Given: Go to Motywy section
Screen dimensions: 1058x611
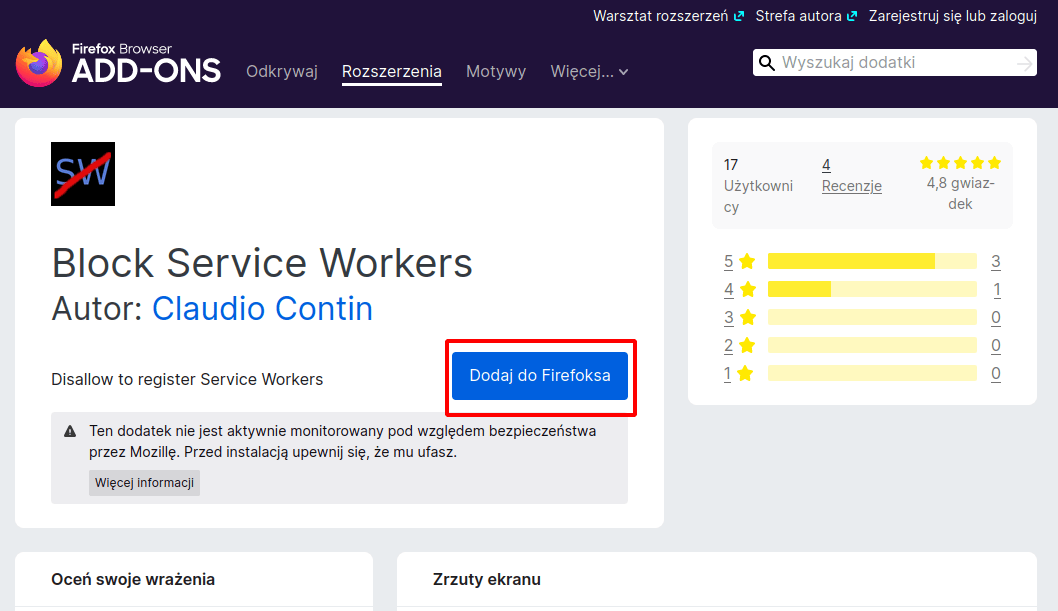Looking at the screenshot, I should tap(496, 71).
